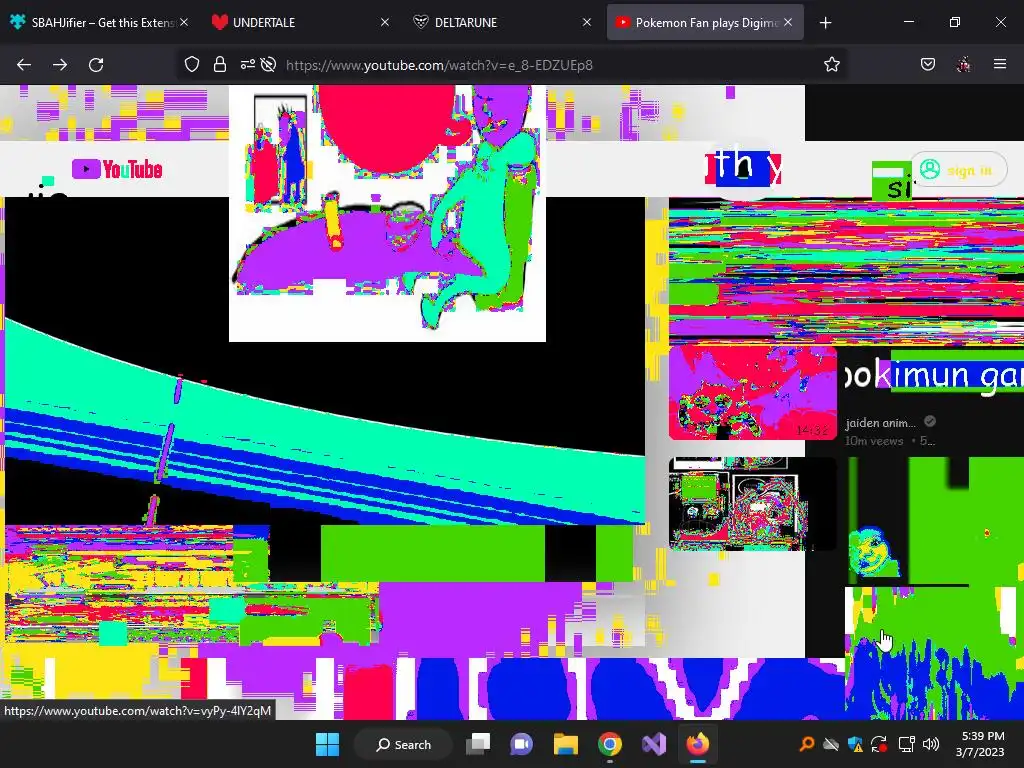Screen dimensions: 1024x768
Task: Click the search magnifier tray icon
Action: (x=807, y=744)
